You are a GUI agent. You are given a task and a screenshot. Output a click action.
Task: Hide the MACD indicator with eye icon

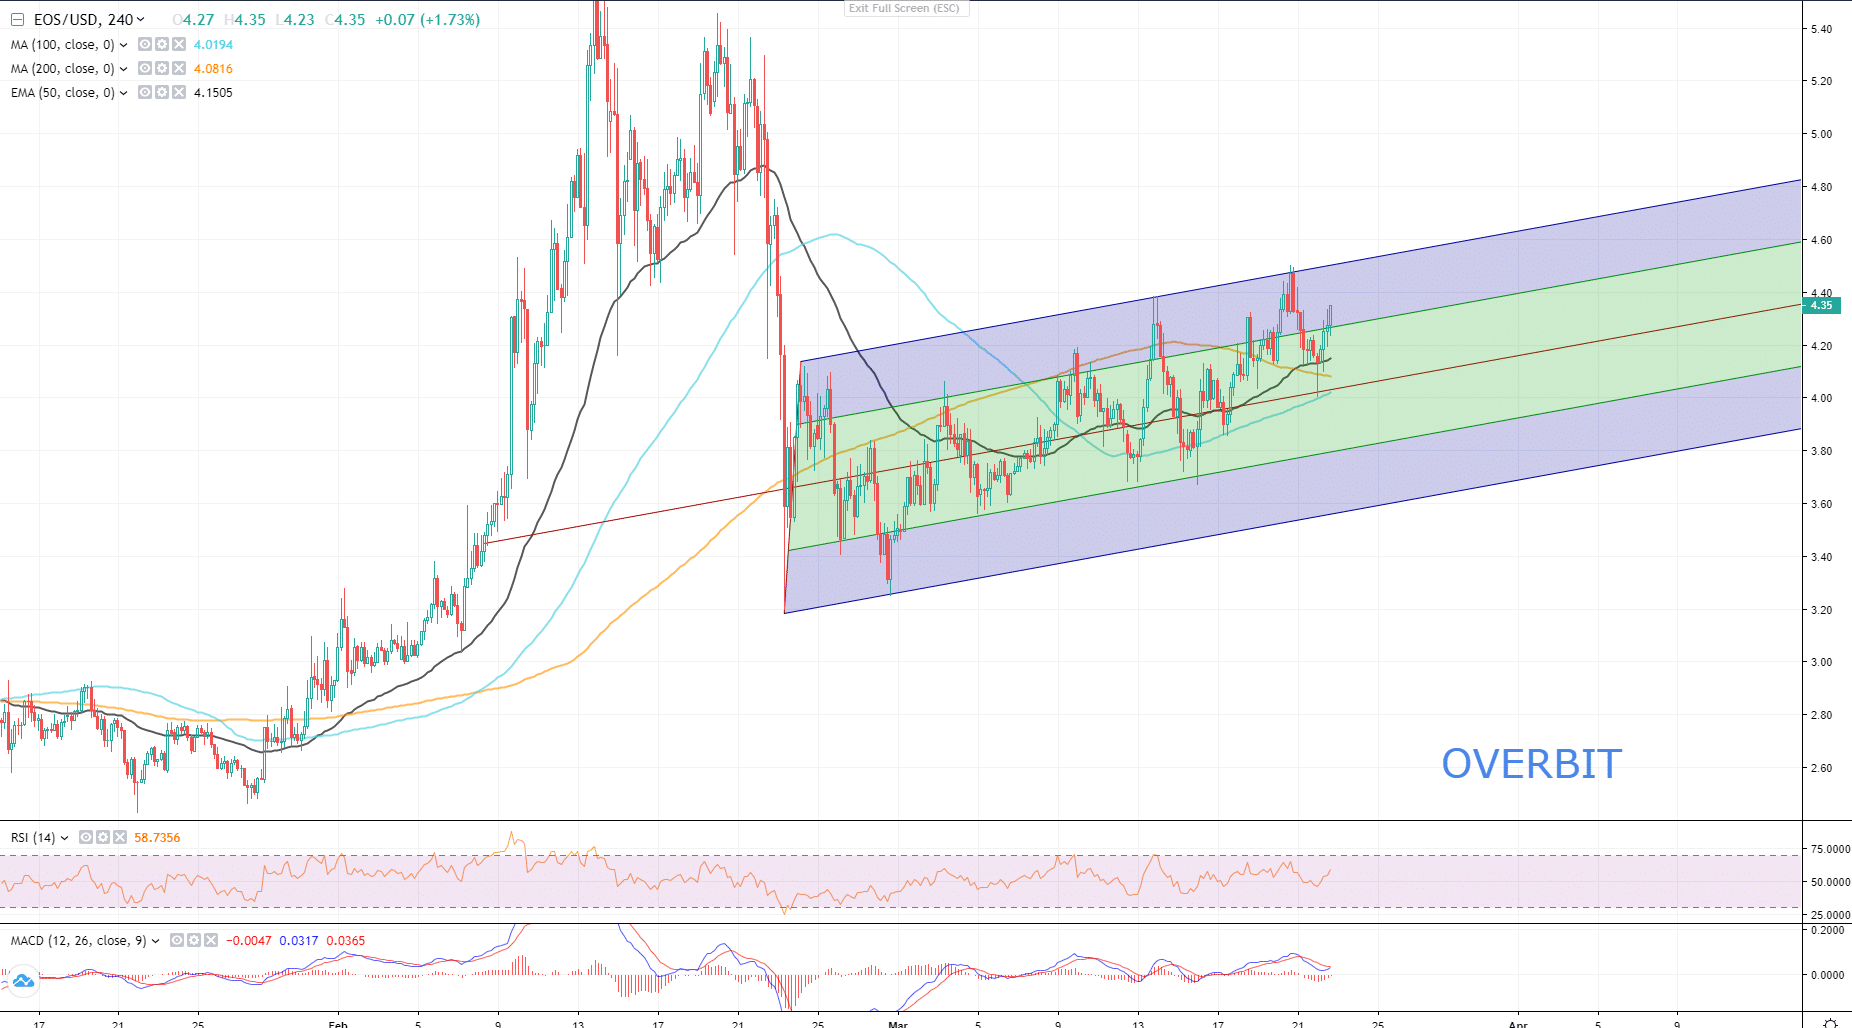[177, 941]
